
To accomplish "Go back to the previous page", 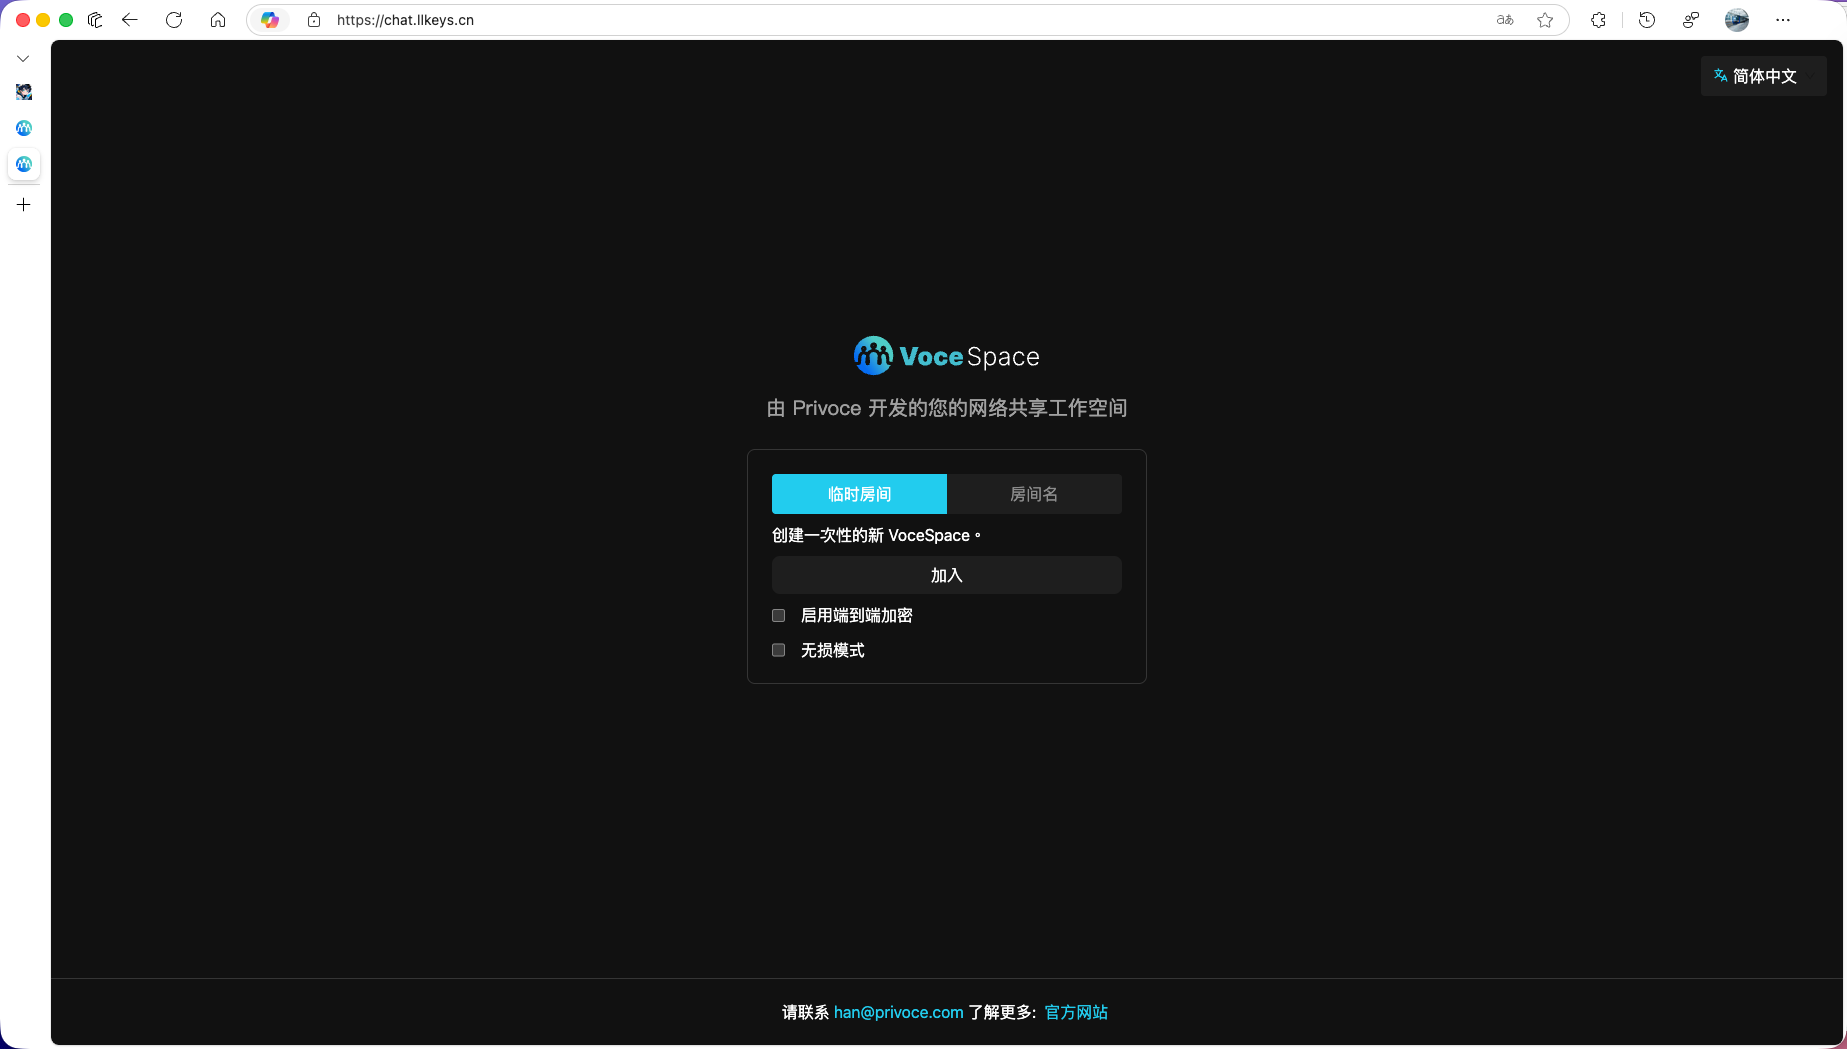I will (x=130, y=20).
